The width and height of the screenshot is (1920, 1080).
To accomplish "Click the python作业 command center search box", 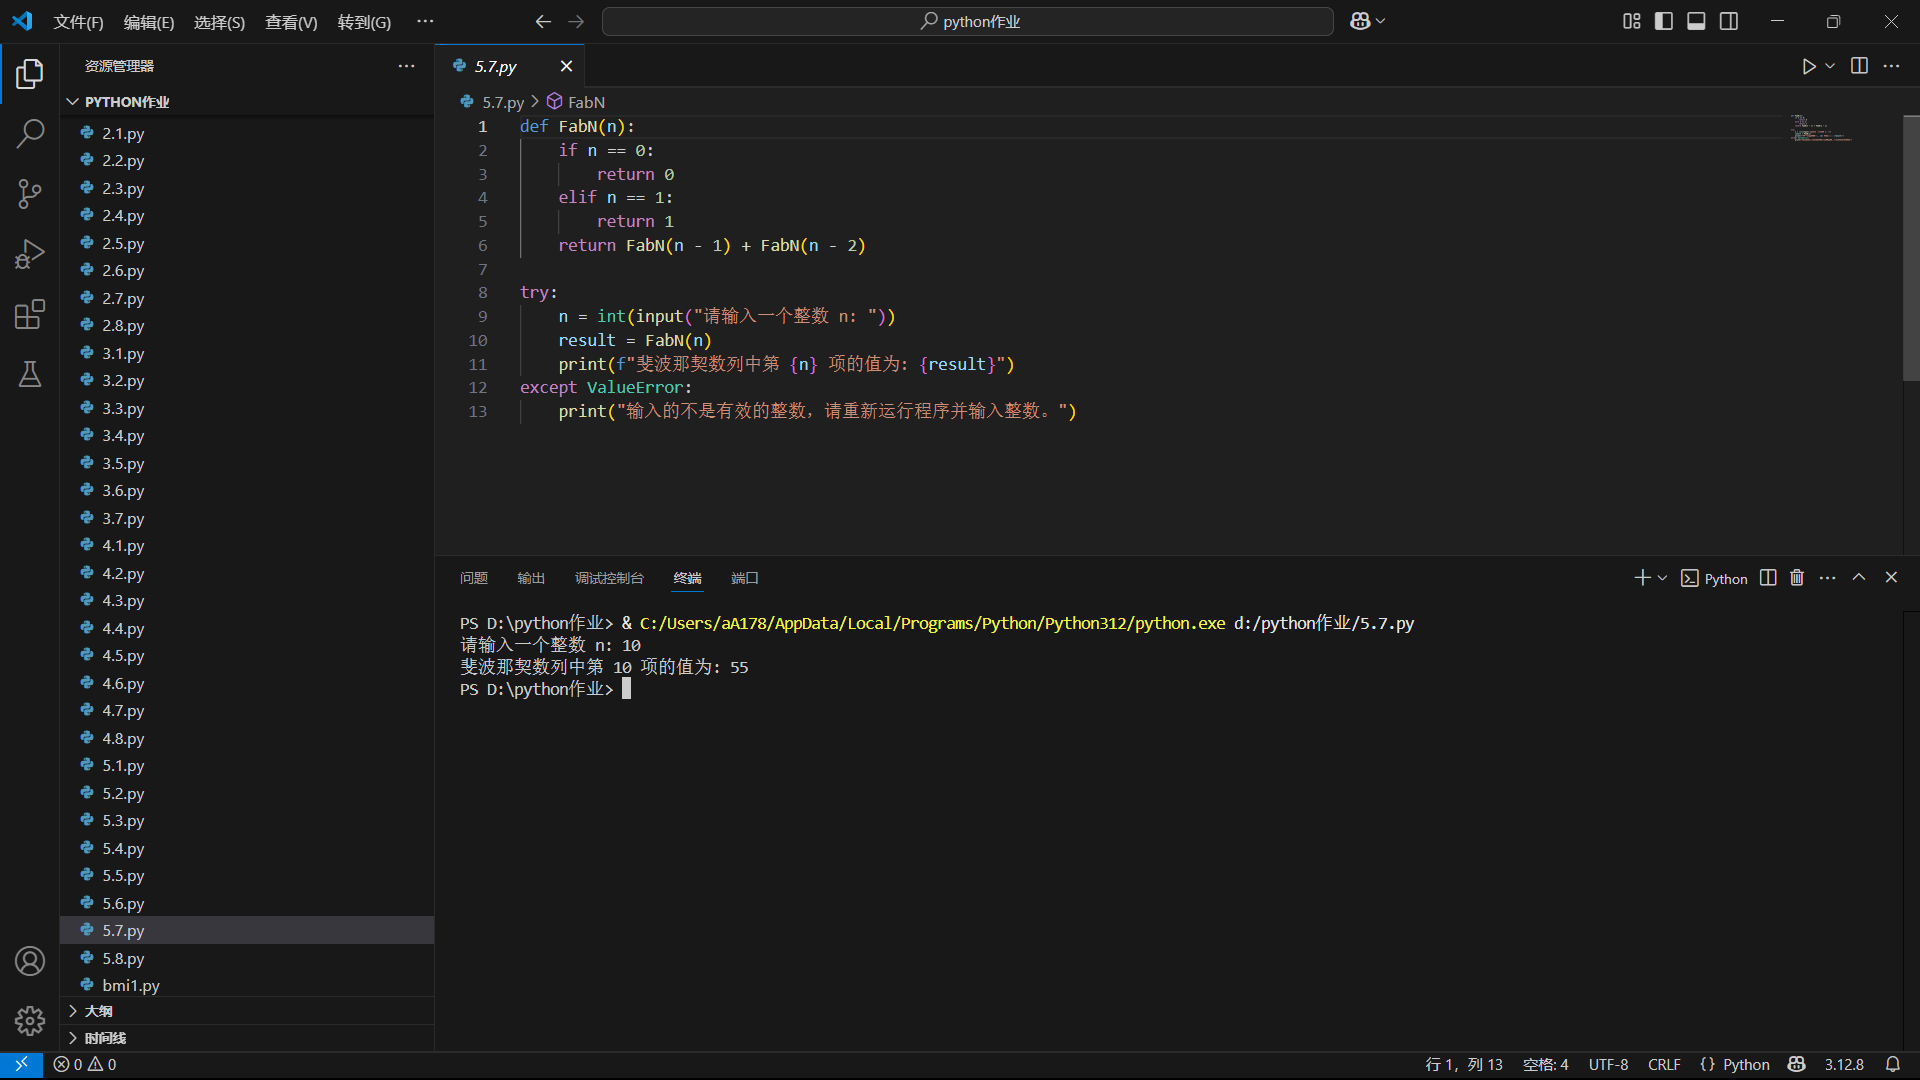I will 968,21.
